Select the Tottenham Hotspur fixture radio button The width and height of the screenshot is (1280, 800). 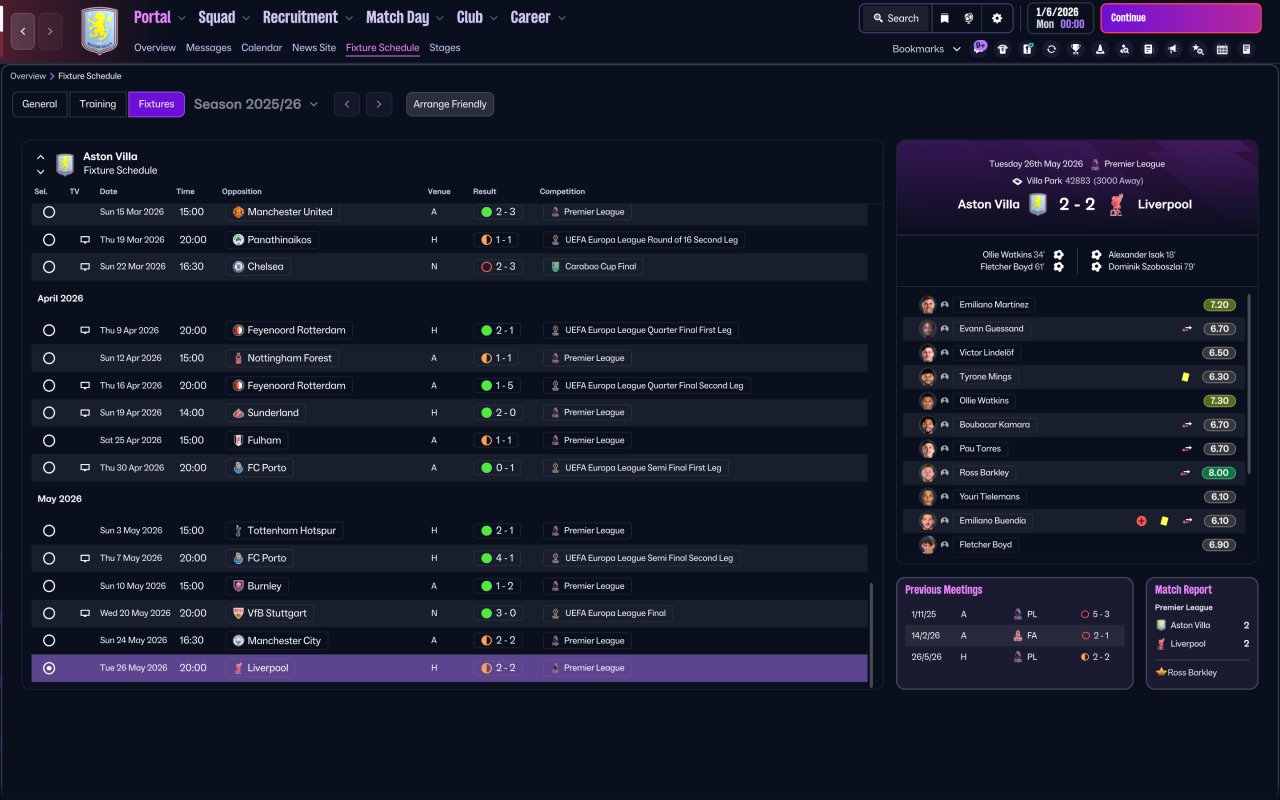click(x=49, y=531)
